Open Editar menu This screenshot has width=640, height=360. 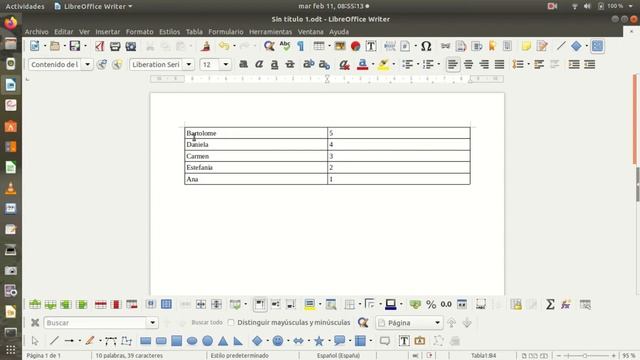(64, 31)
